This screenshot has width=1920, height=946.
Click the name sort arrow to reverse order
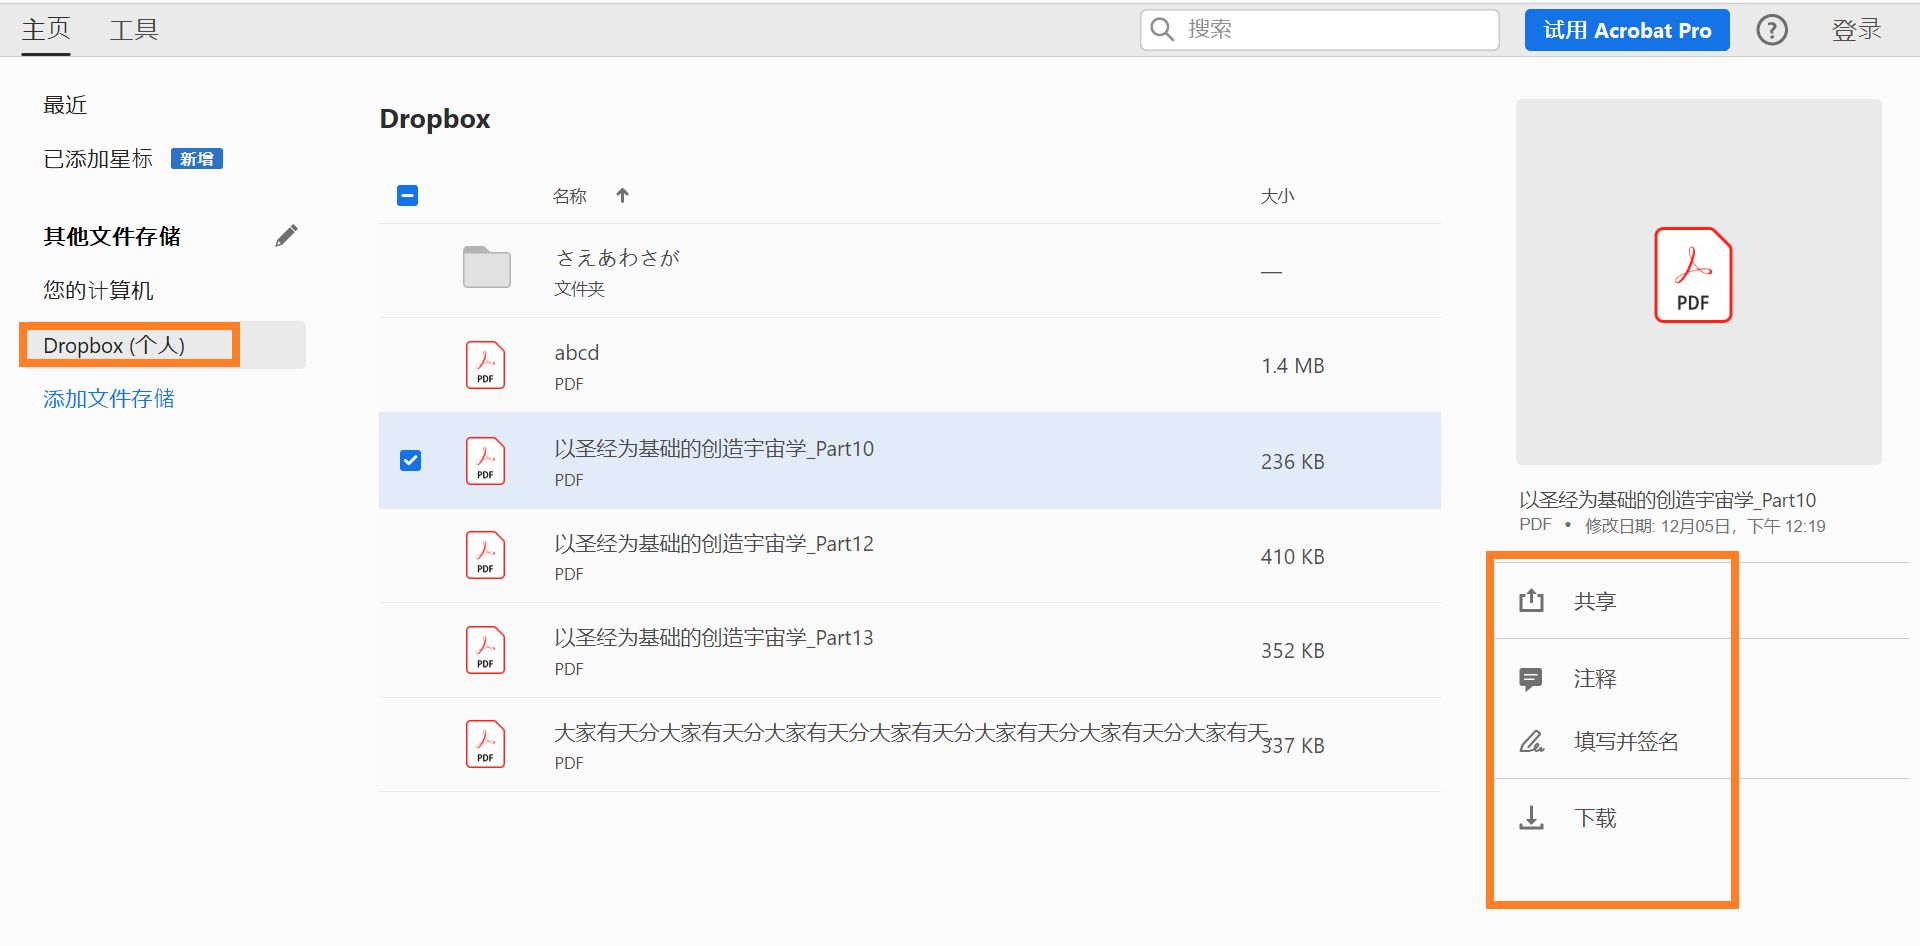tap(622, 195)
